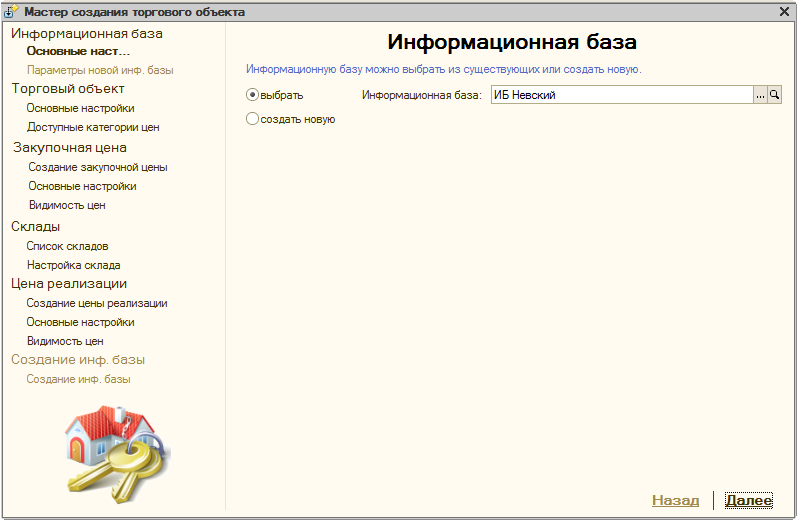This screenshot has width=797, height=520.
Task: Select Основные настройки under Закупочная цена
Action: tap(82, 186)
